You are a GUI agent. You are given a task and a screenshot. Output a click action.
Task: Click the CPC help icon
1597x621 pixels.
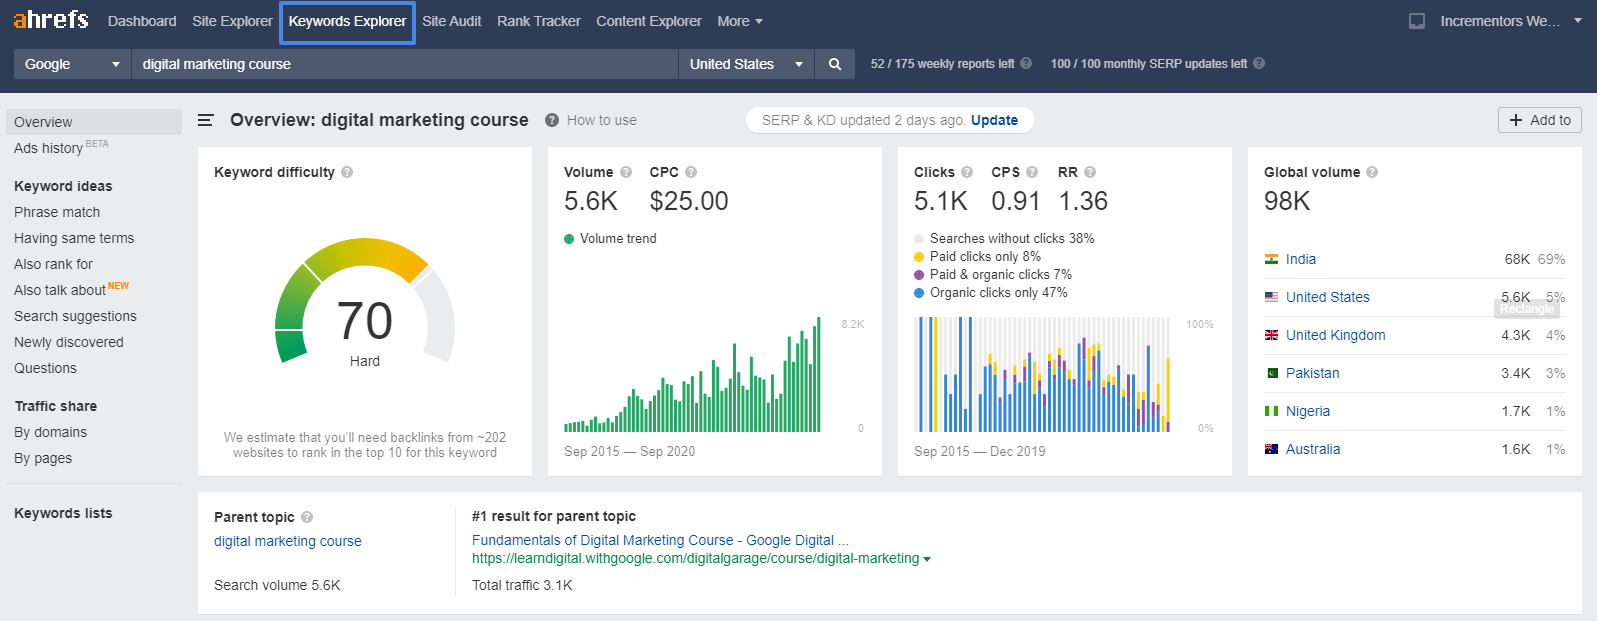[691, 172]
